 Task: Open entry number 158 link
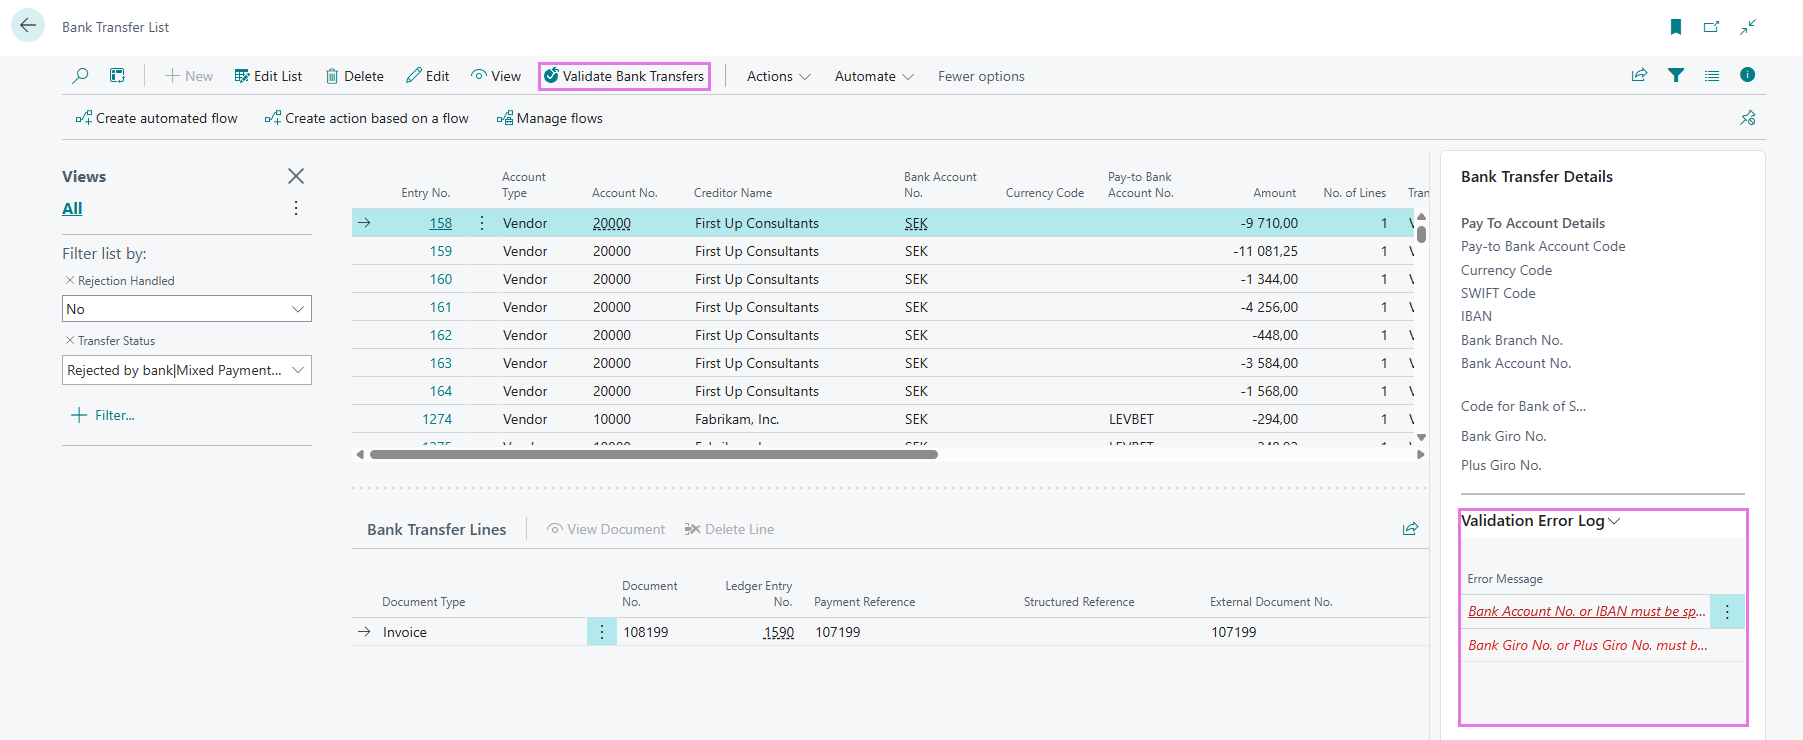click(441, 223)
